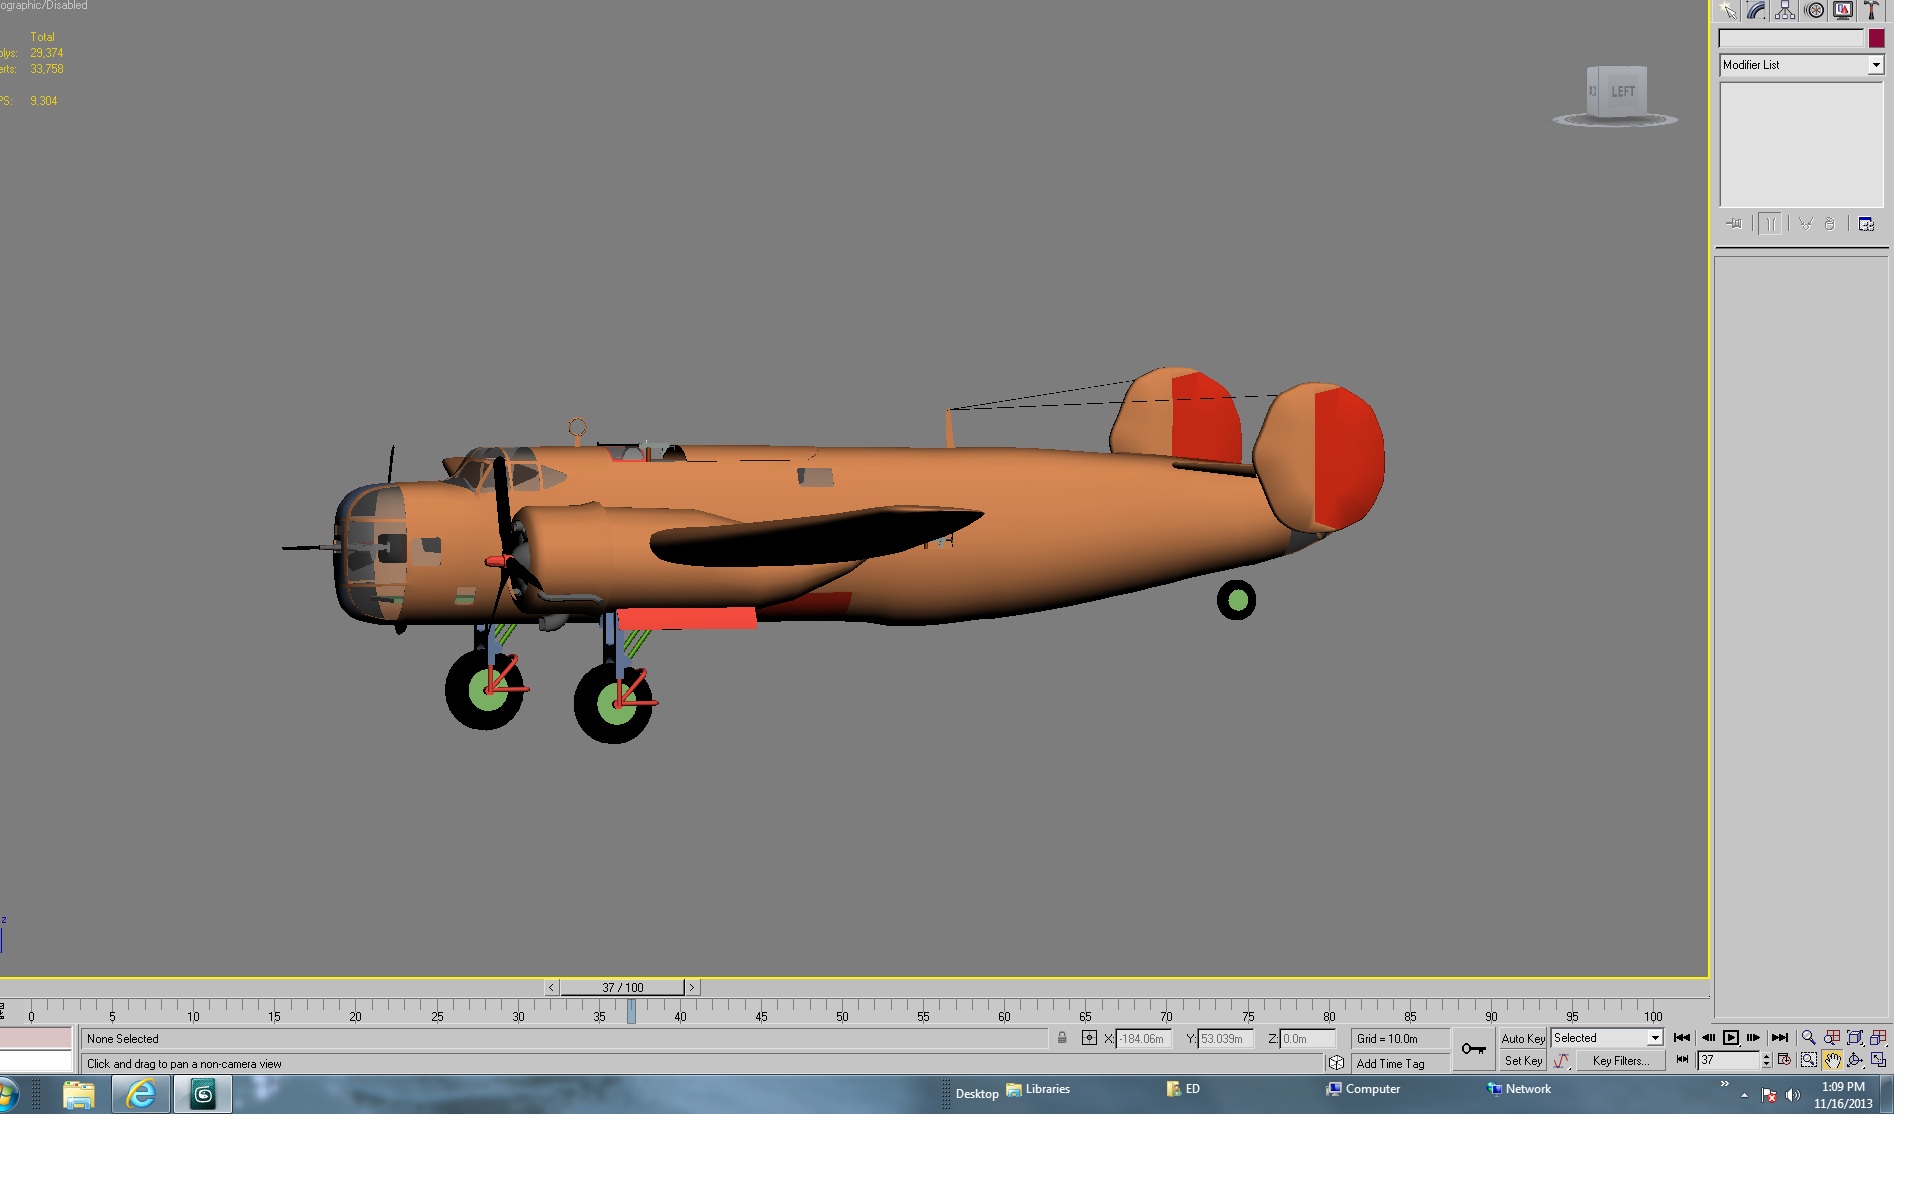The width and height of the screenshot is (1920, 1200).
Task: Open Time Configuration icon
Action: (x=1784, y=1060)
